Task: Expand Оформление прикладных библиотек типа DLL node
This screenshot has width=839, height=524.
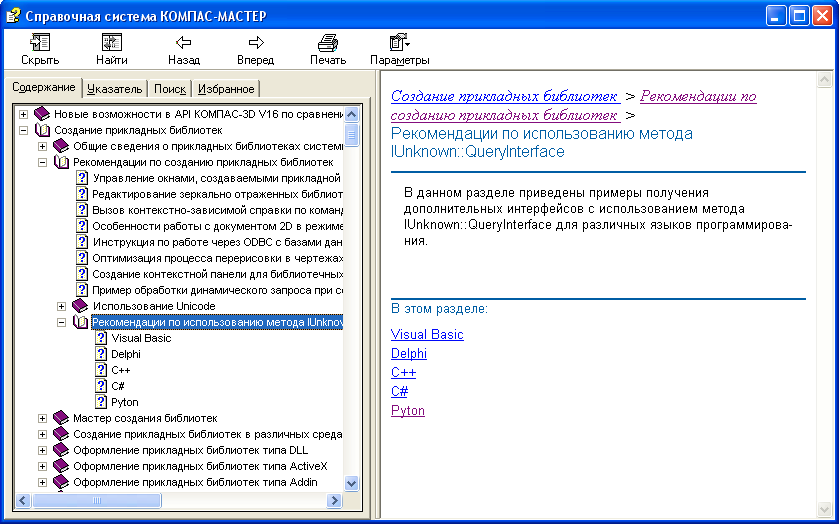Action: click(x=43, y=450)
